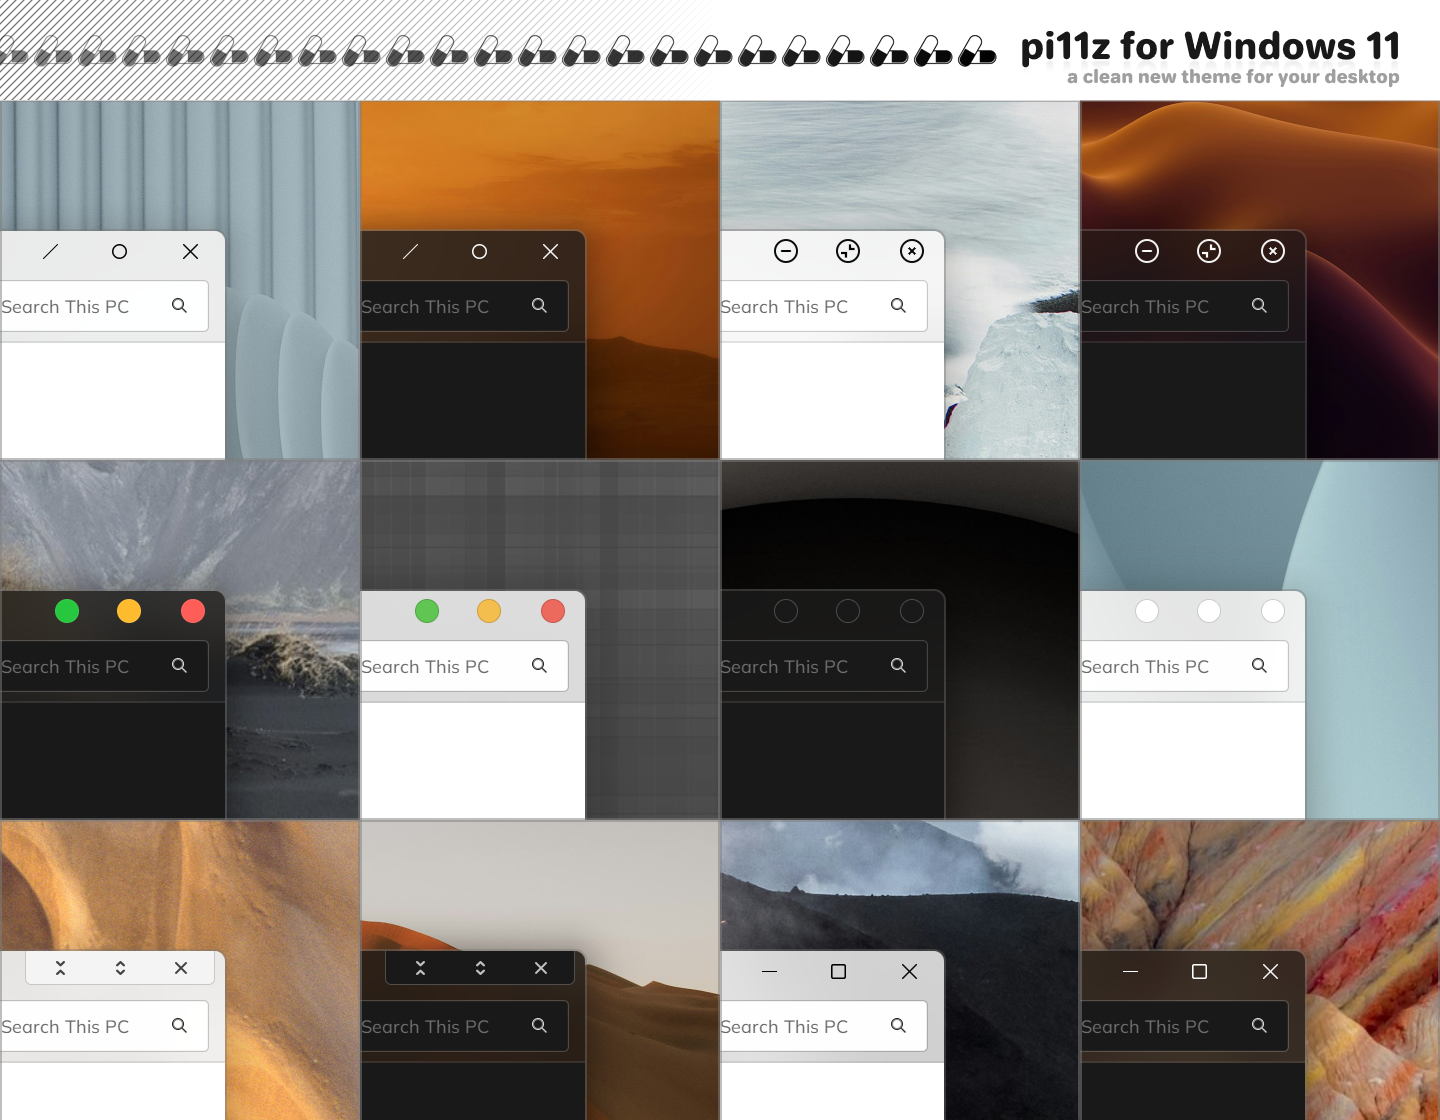
Task: Click magnifier icon in desert dune tile search box
Action: click(x=539, y=1026)
